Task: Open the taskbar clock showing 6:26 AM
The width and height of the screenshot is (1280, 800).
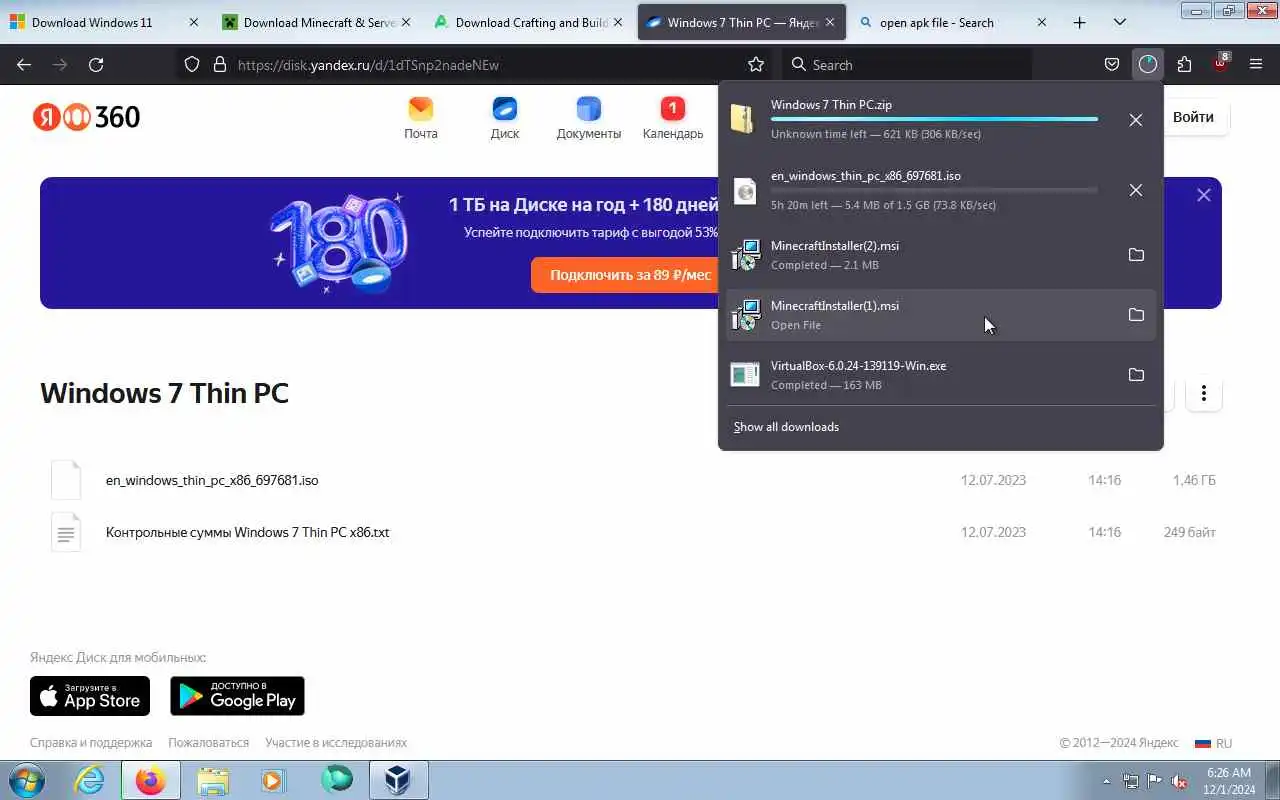Action: tap(1228, 780)
